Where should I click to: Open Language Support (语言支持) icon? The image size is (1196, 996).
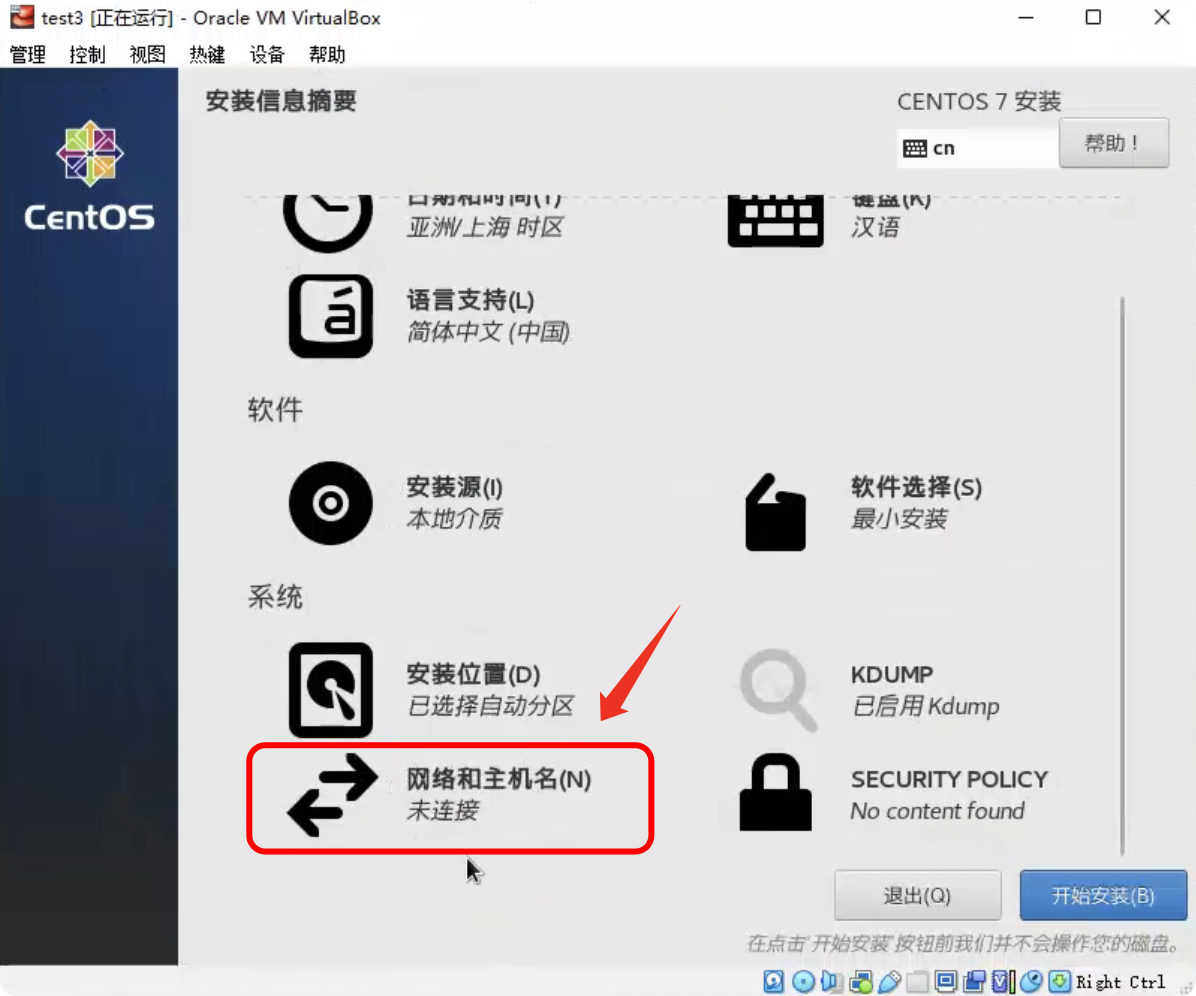tap(330, 316)
